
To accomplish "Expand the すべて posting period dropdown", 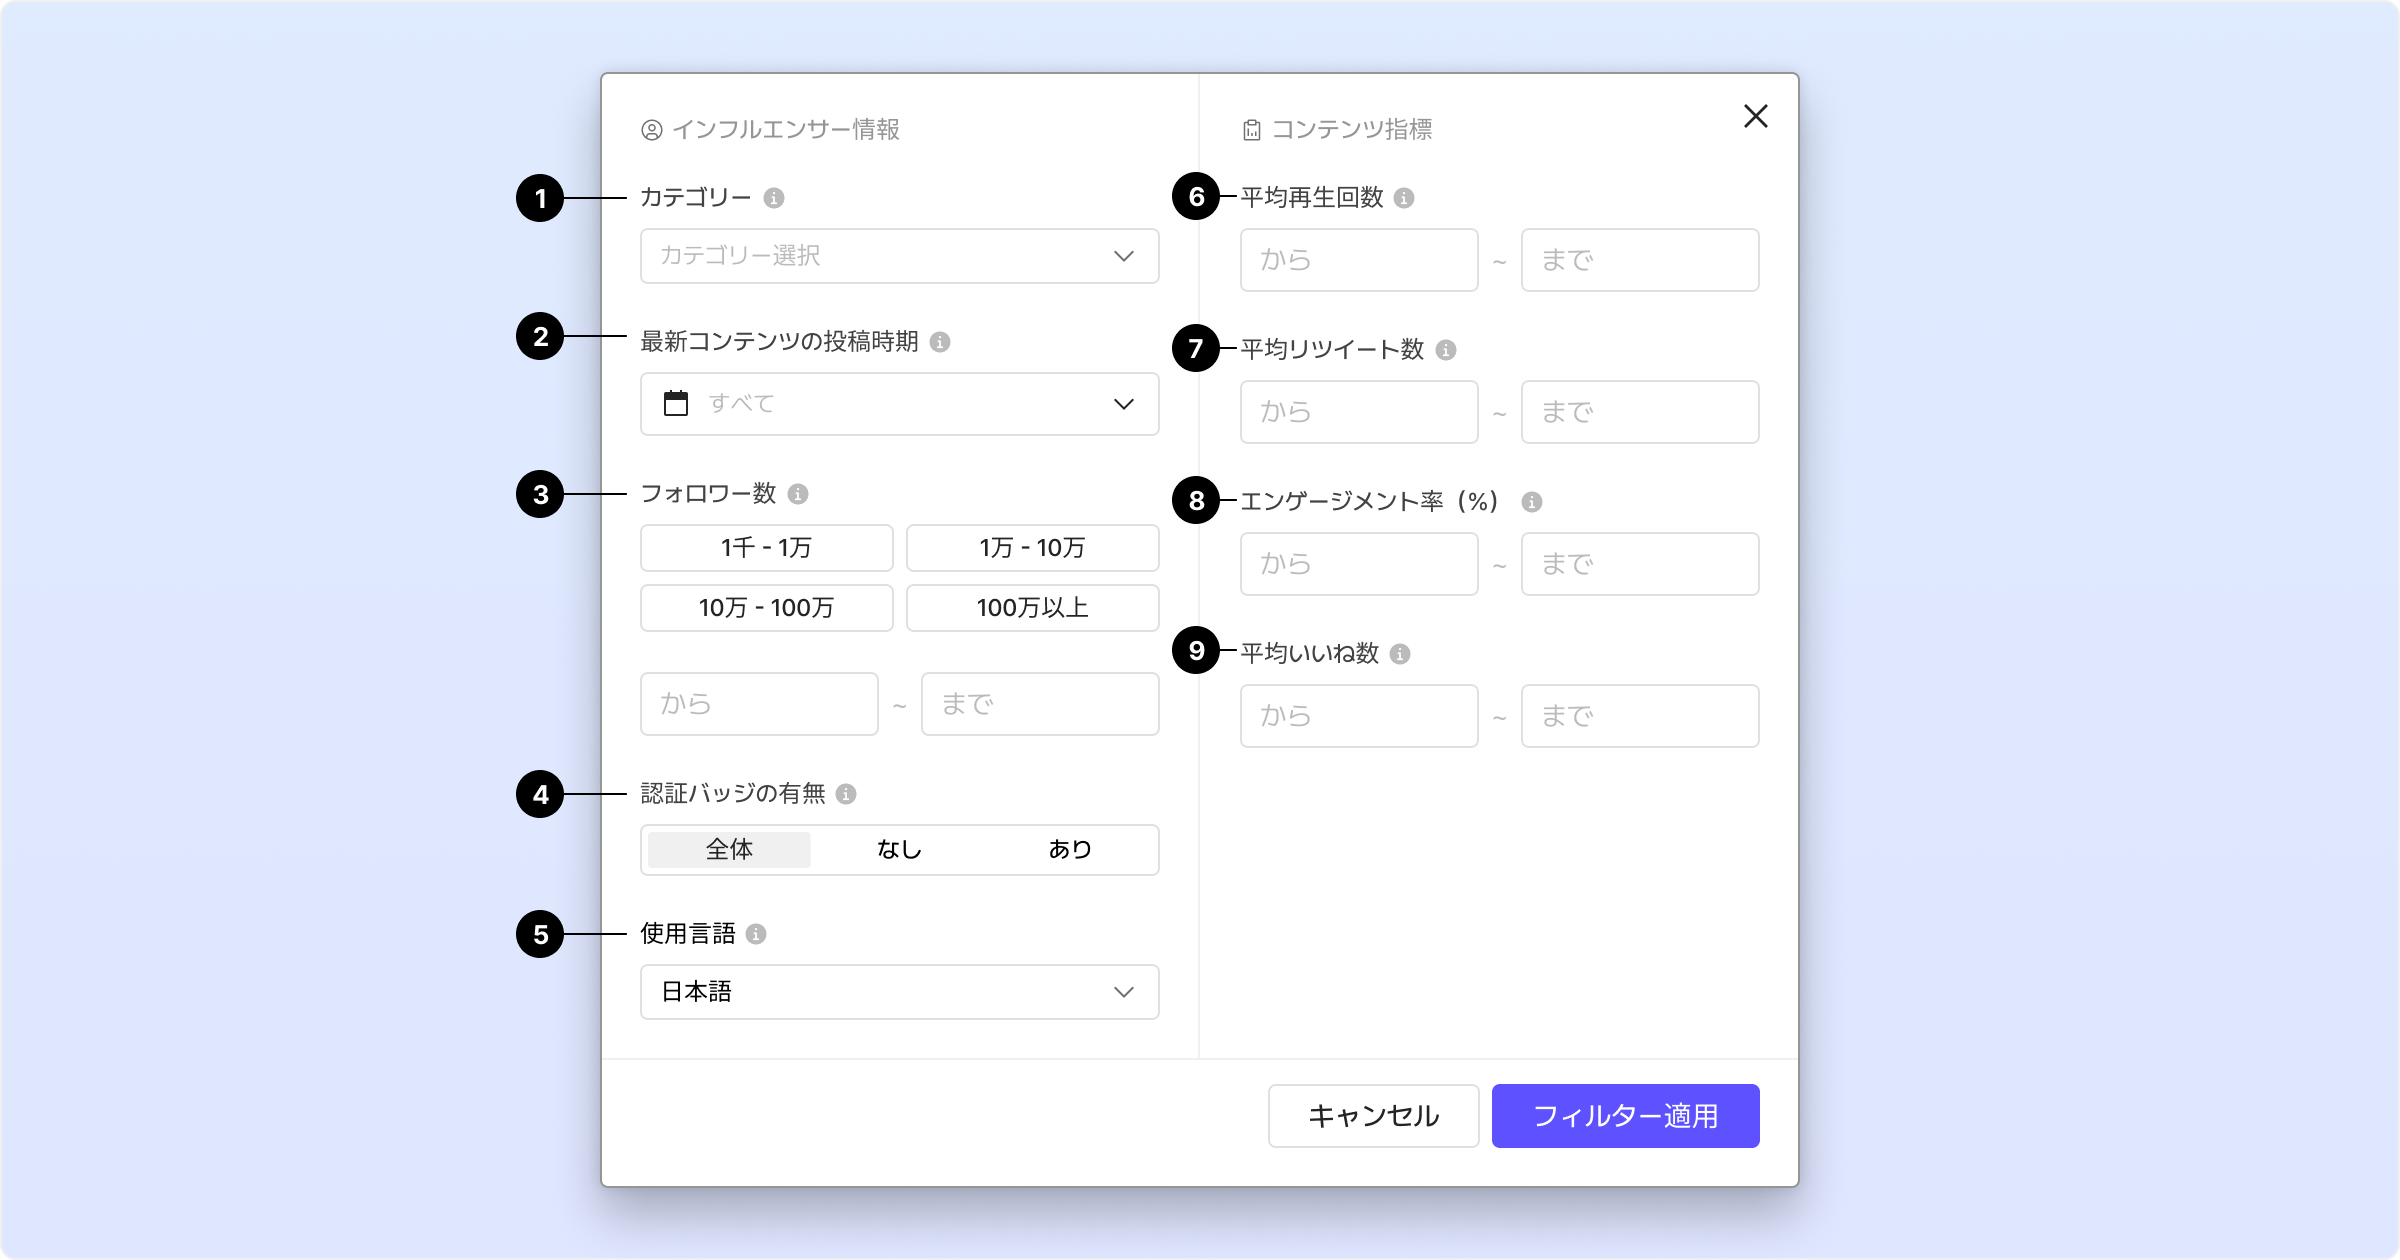I will (x=899, y=404).
